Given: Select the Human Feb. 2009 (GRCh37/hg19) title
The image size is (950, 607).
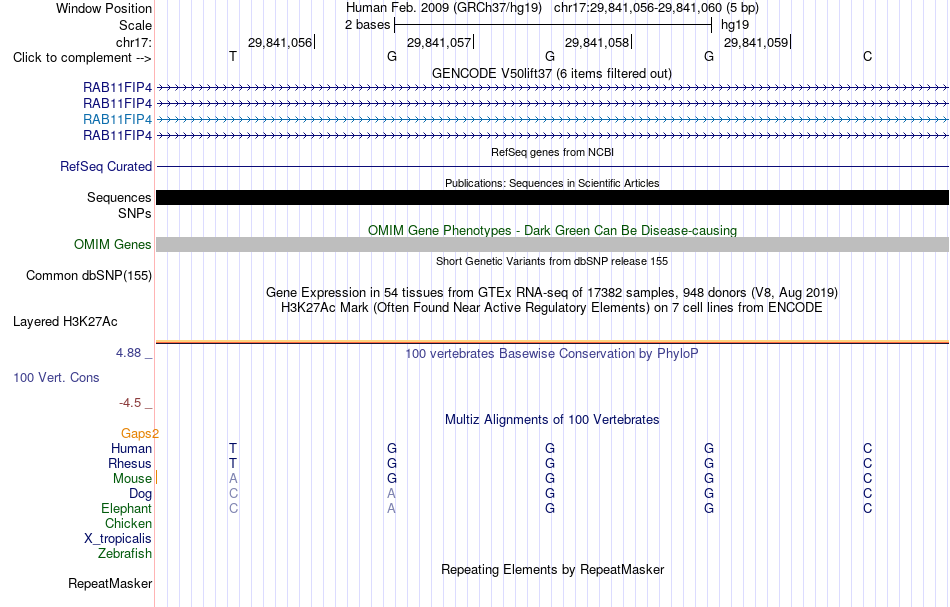Looking at the screenshot, I should (x=446, y=8).
